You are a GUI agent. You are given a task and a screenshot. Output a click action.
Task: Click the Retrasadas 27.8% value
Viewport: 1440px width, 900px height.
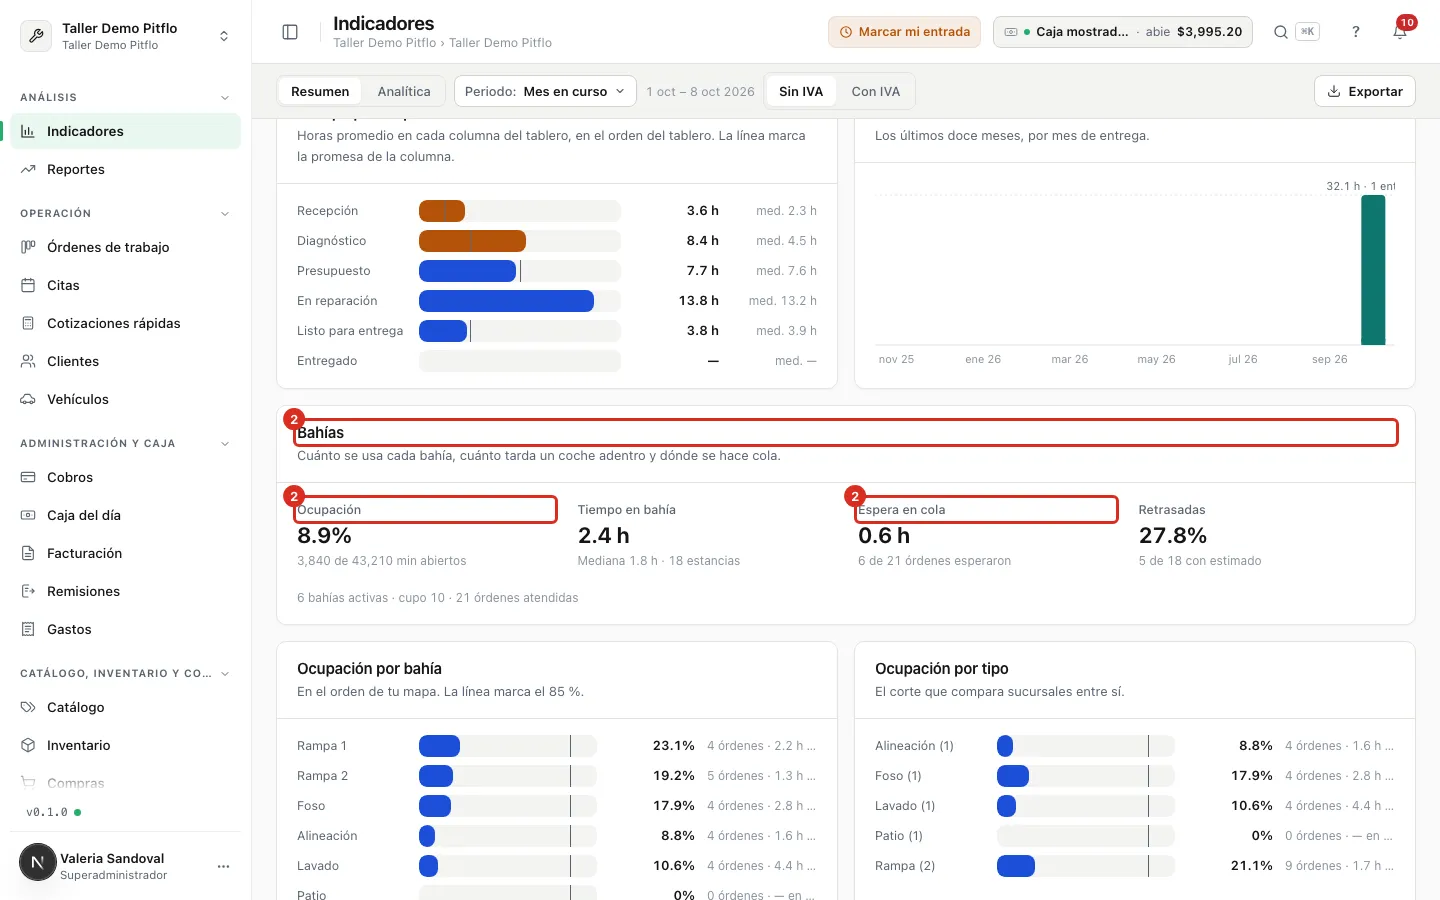point(1173,536)
